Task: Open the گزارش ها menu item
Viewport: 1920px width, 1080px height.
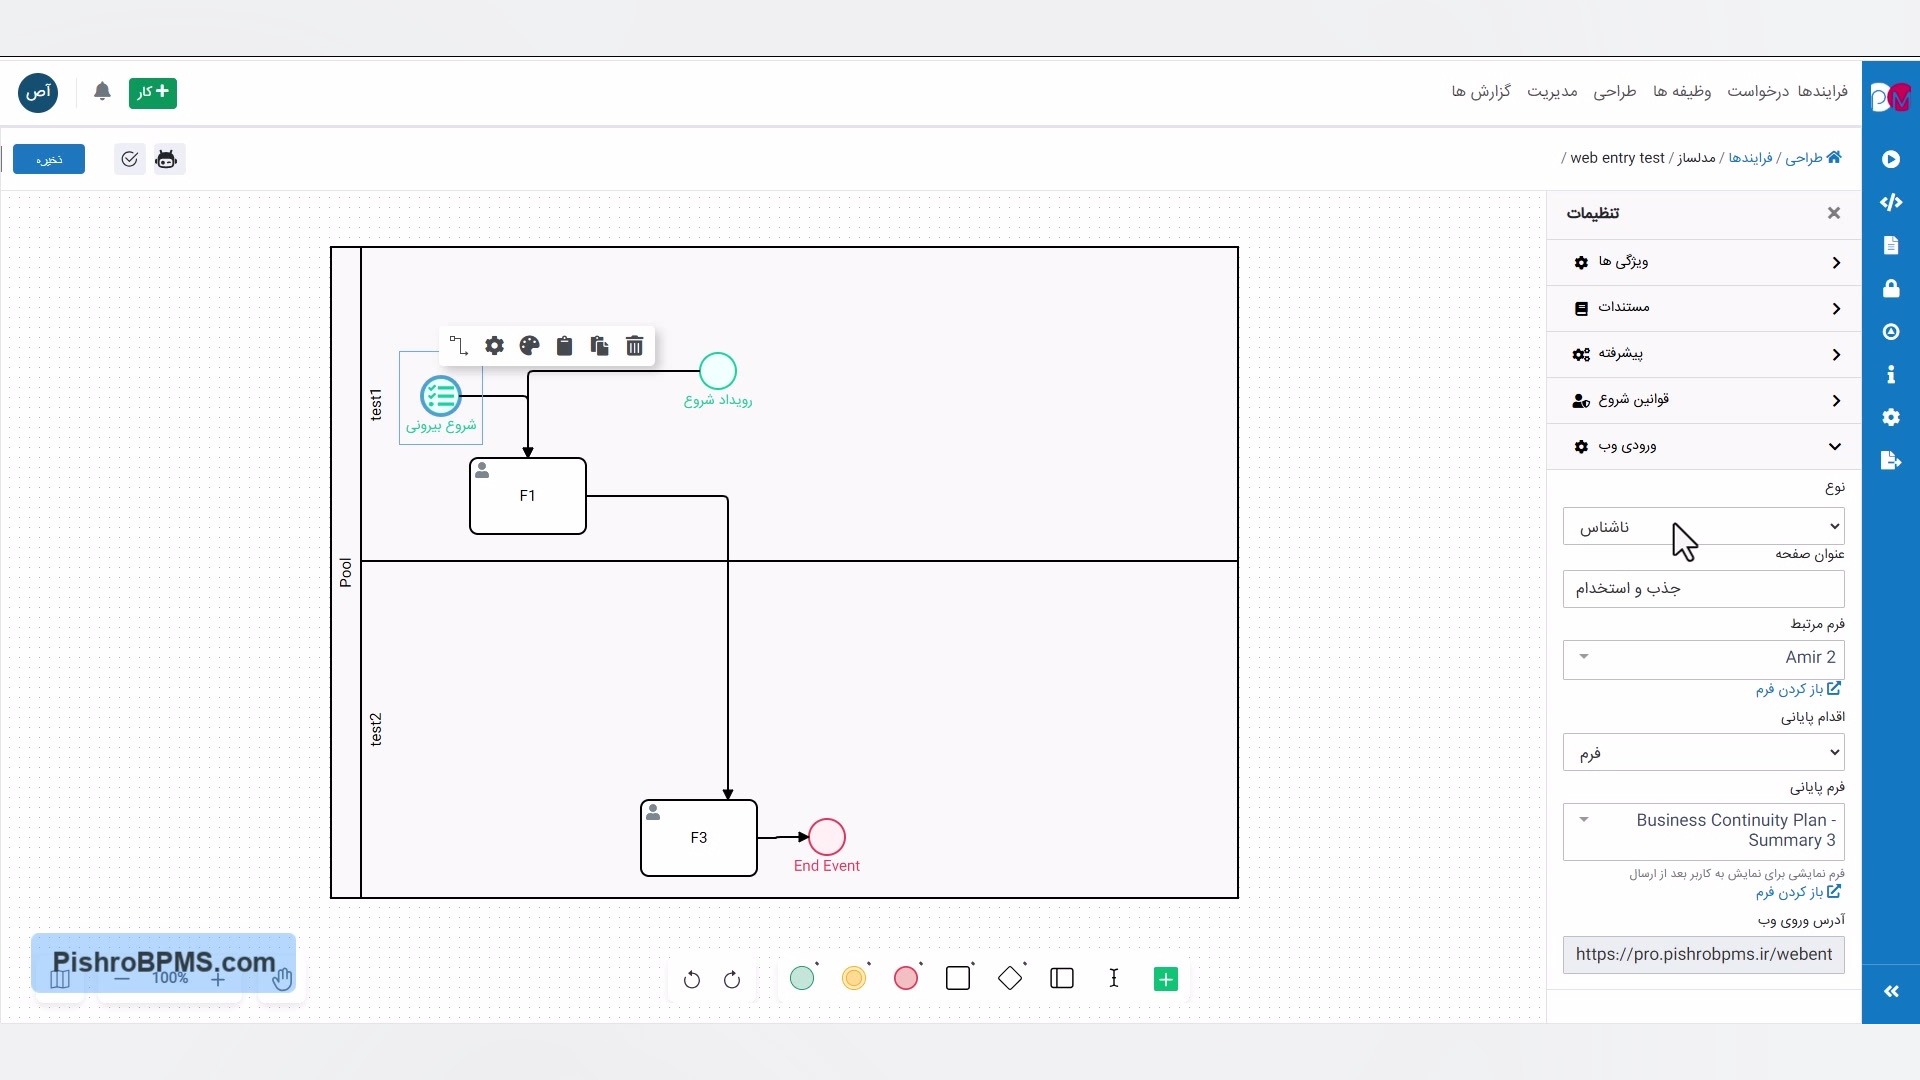Action: pyautogui.click(x=1481, y=92)
